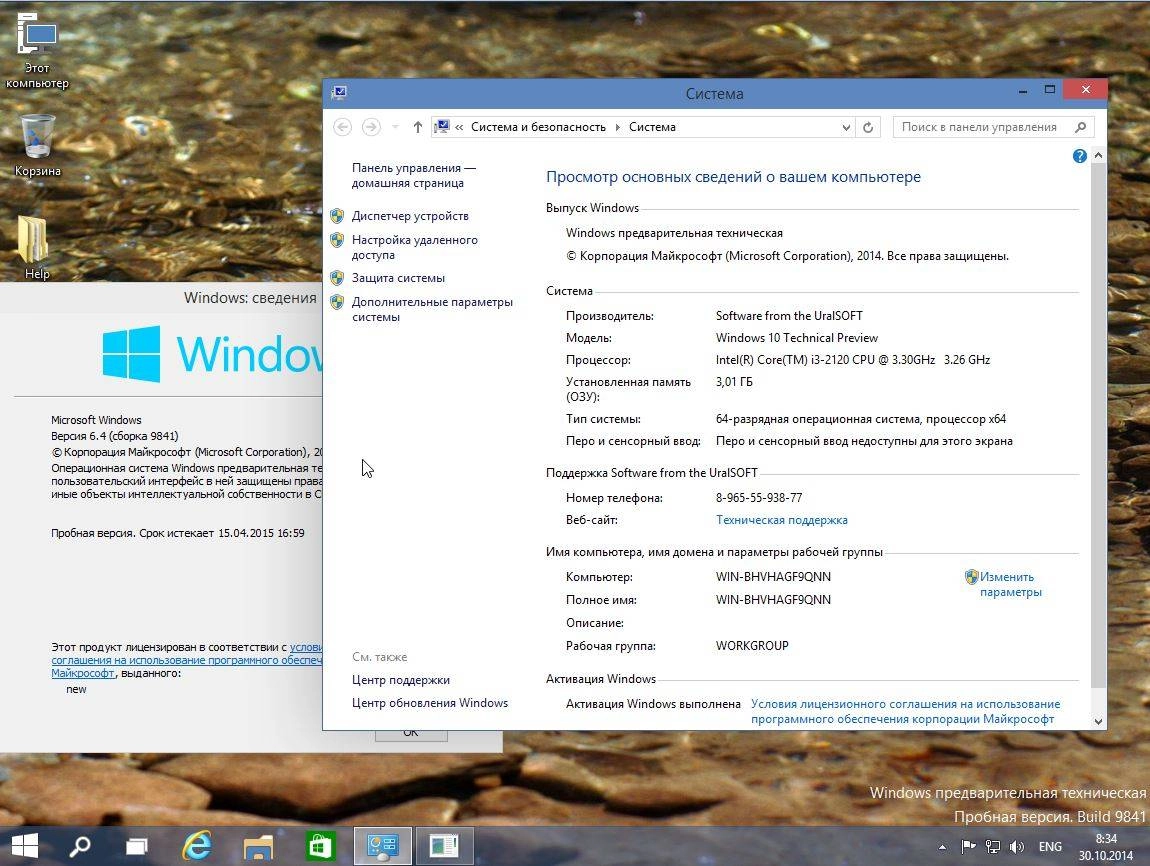Screen dimensions: 1150x866
Task: Open 'Центр обновления Windows' link
Action: [430, 702]
